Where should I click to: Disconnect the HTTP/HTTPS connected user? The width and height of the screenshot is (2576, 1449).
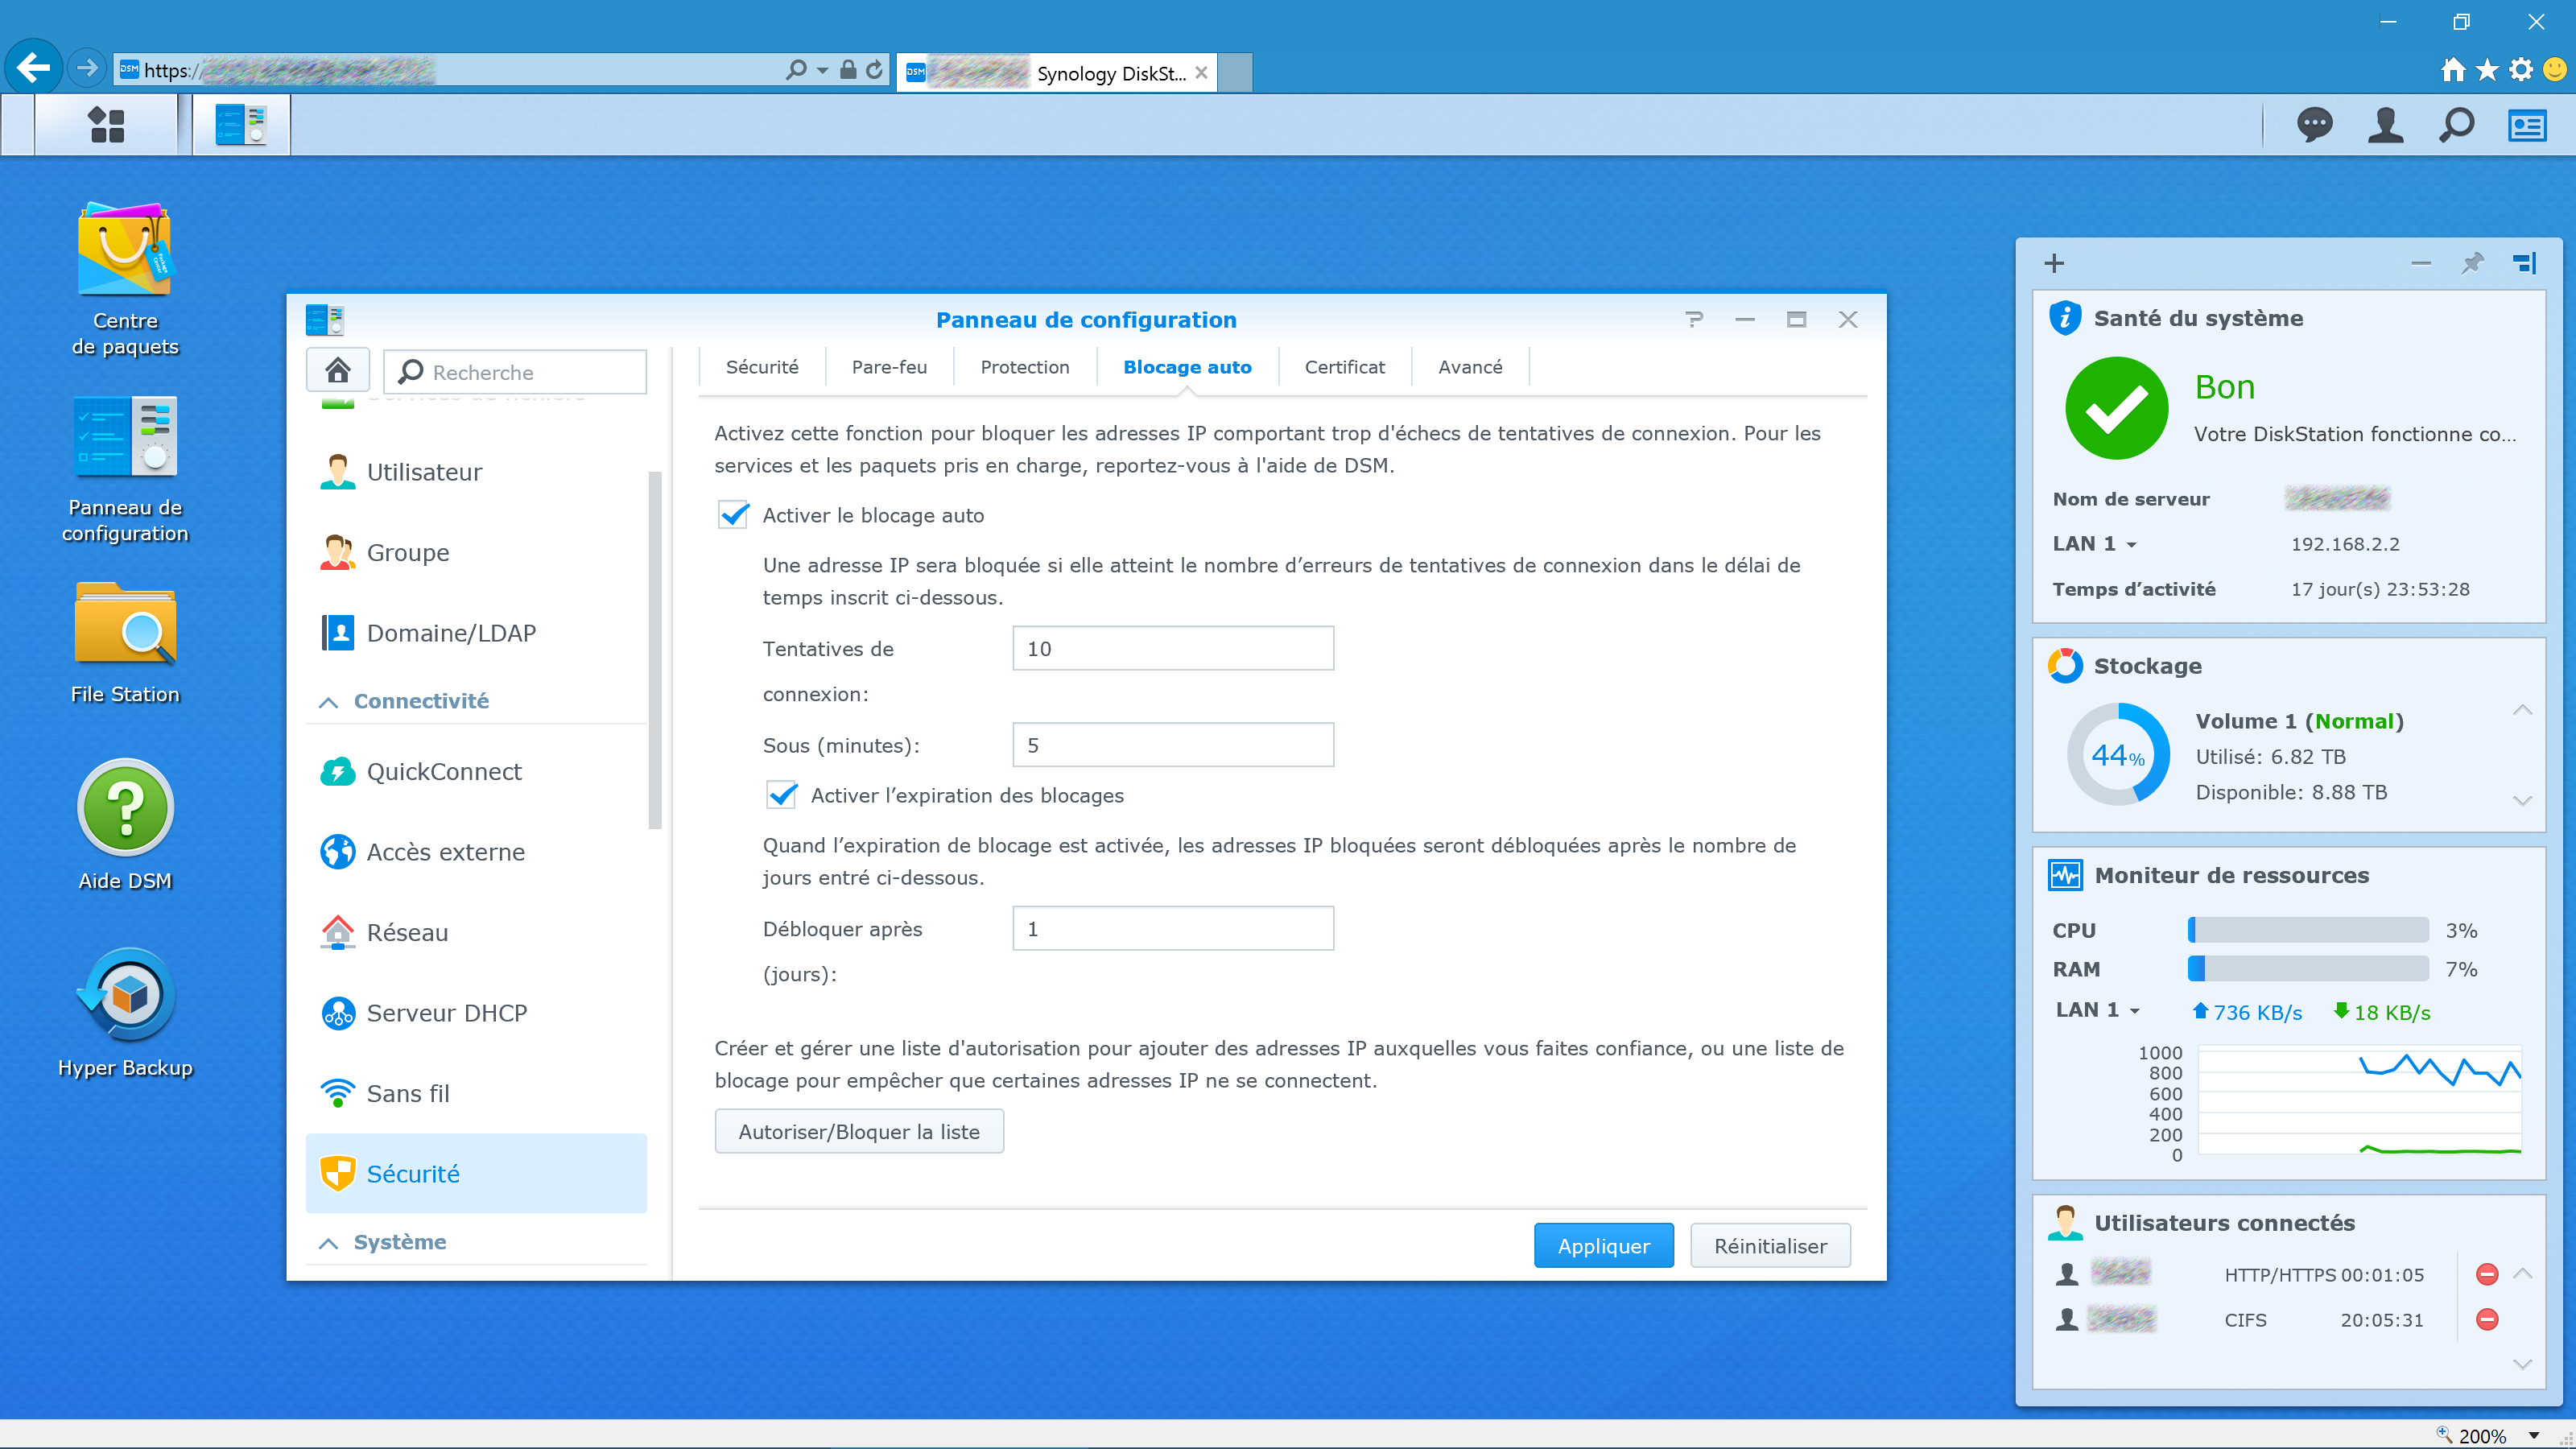pos(2487,1274)
